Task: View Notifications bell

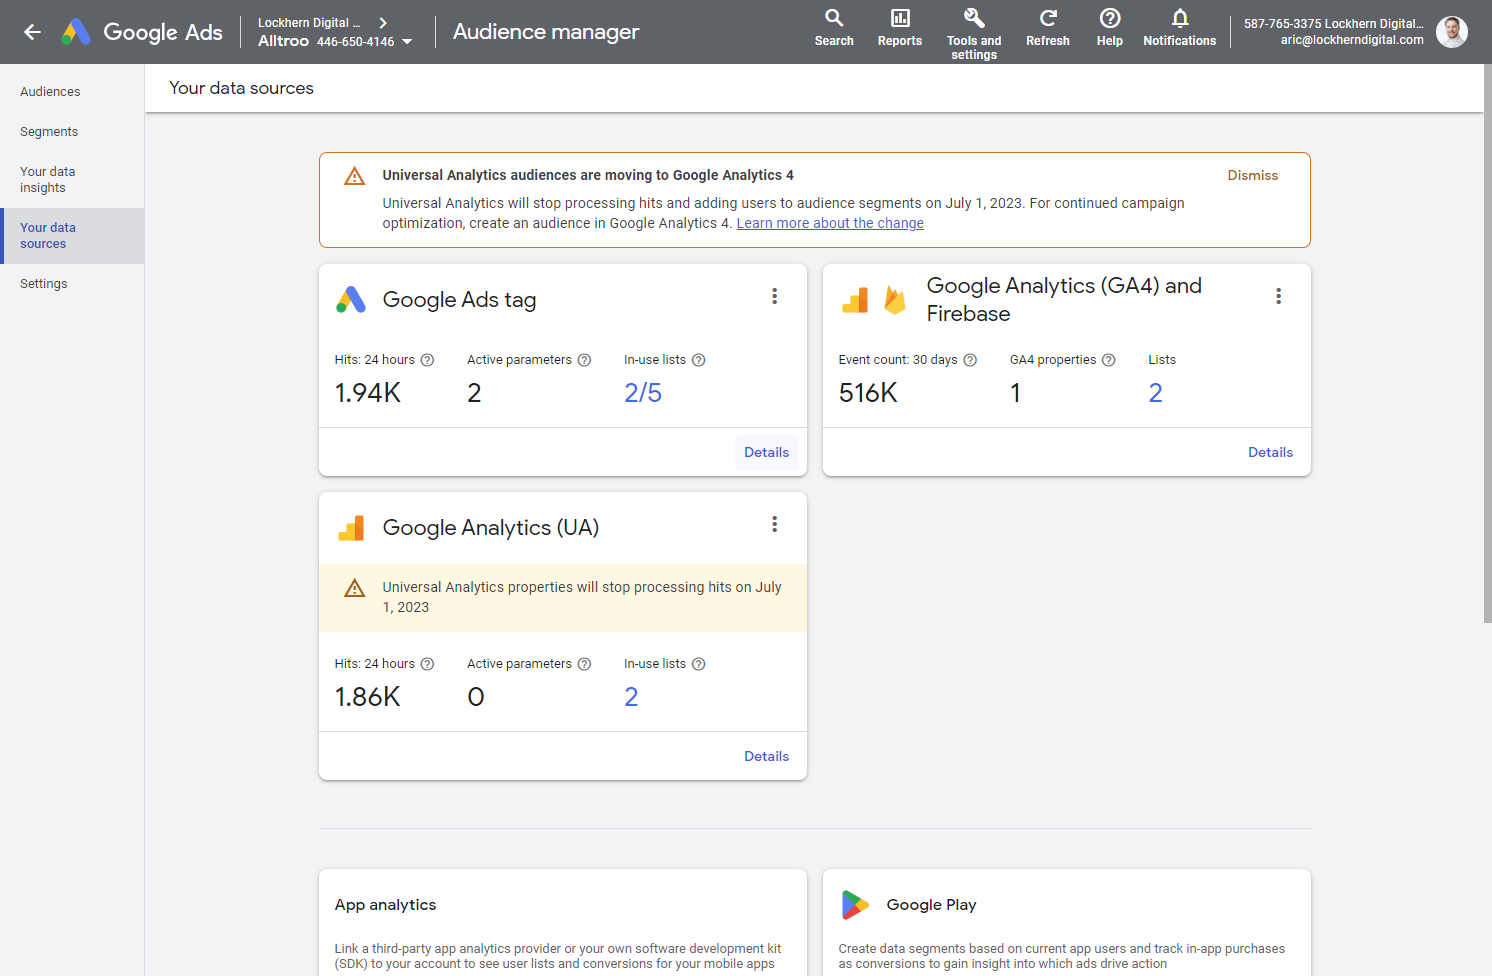Action: coord(1180,28)
